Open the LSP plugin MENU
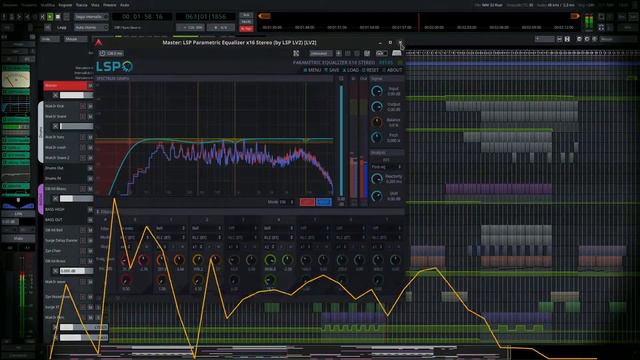The height and width of the screenshot is (360, 640). point(312,70)
